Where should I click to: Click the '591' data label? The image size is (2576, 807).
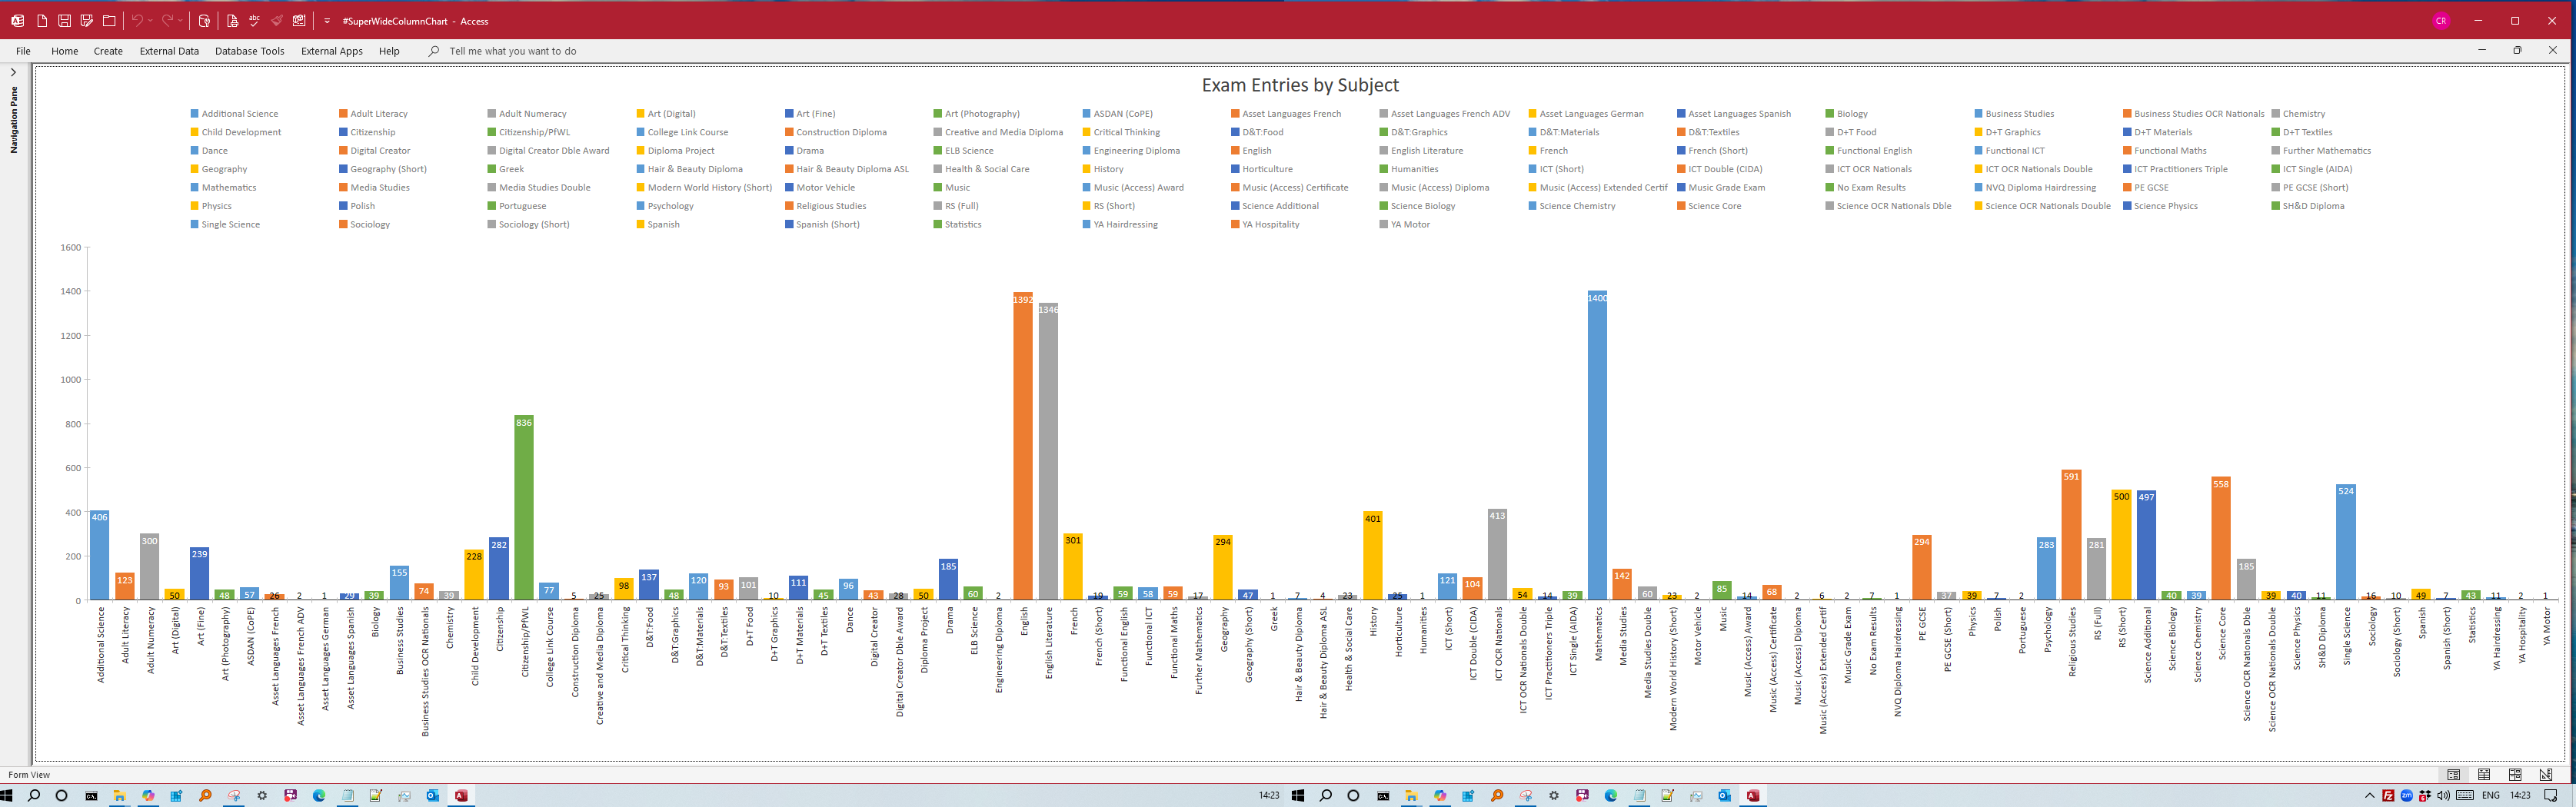pyautogui.click(x=2071, y=477)
